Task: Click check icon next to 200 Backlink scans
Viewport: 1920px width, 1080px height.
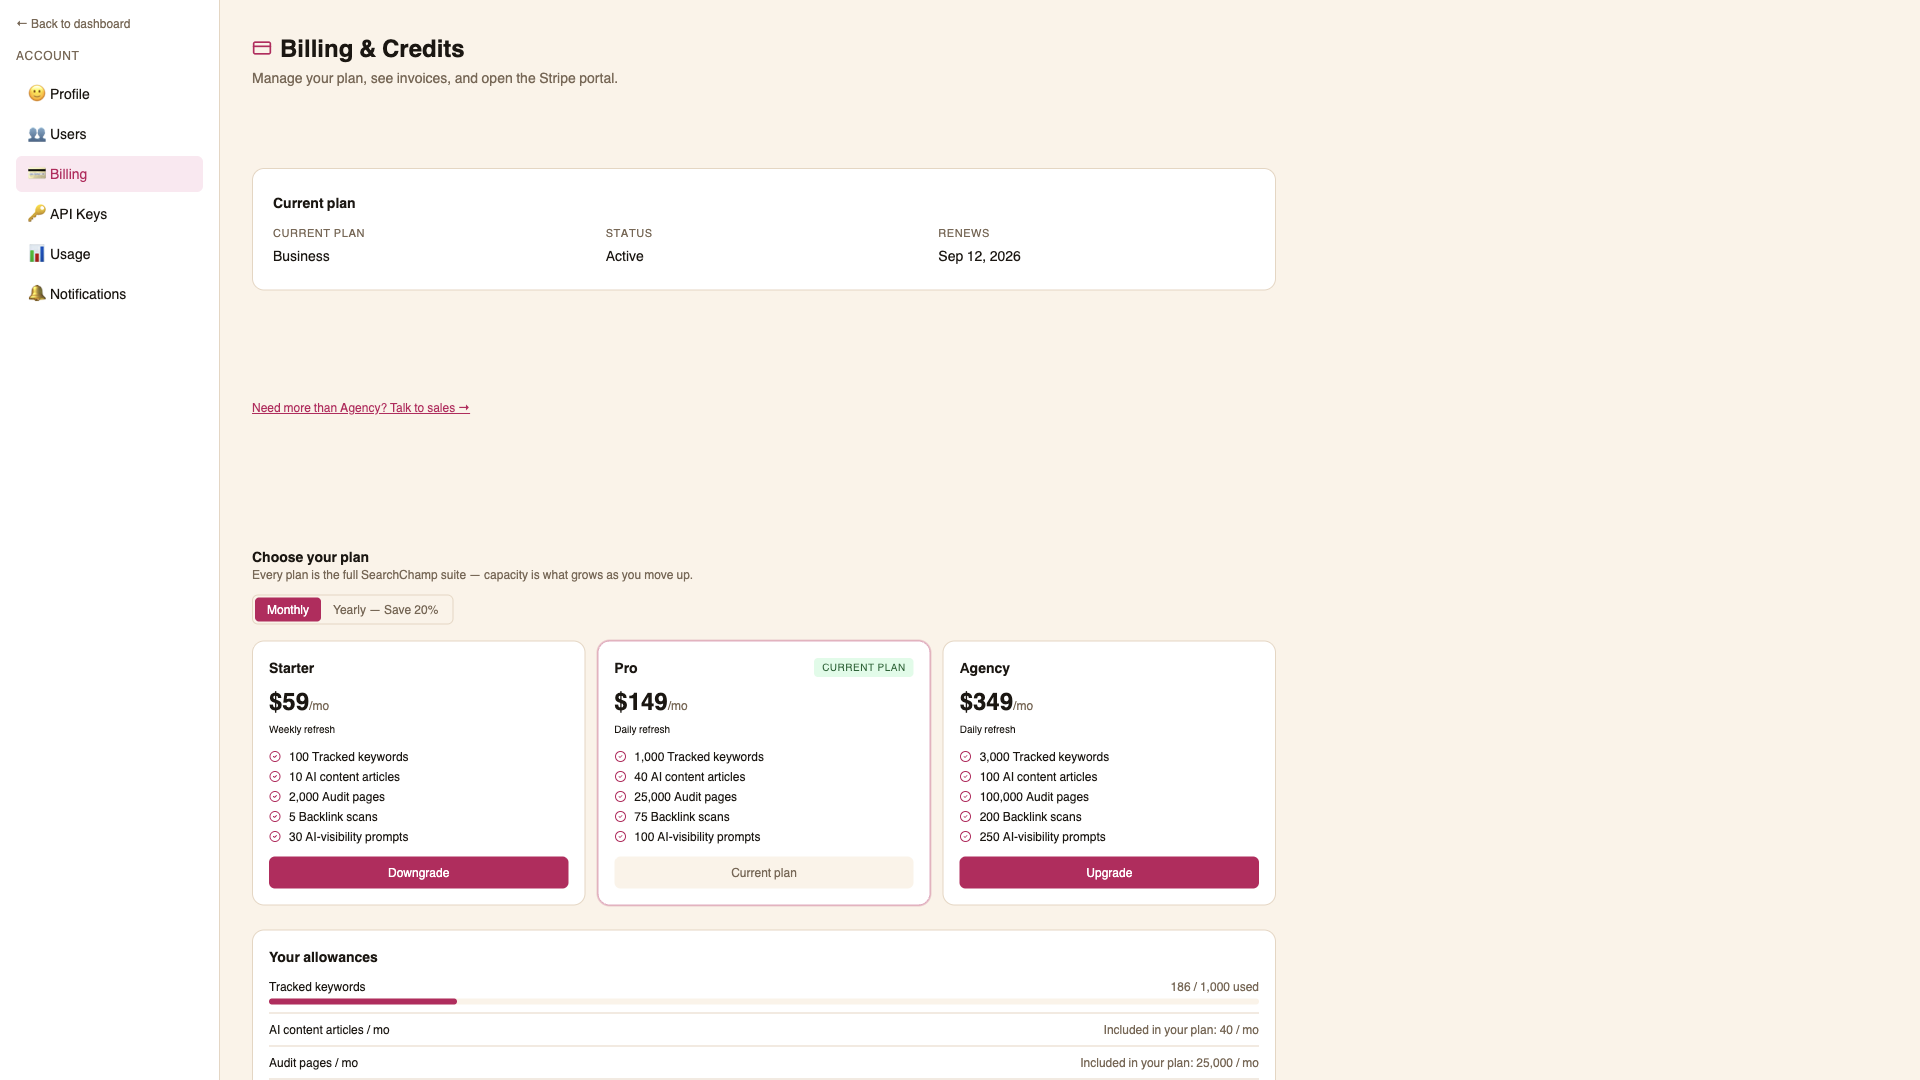Action: pos(965,817)
